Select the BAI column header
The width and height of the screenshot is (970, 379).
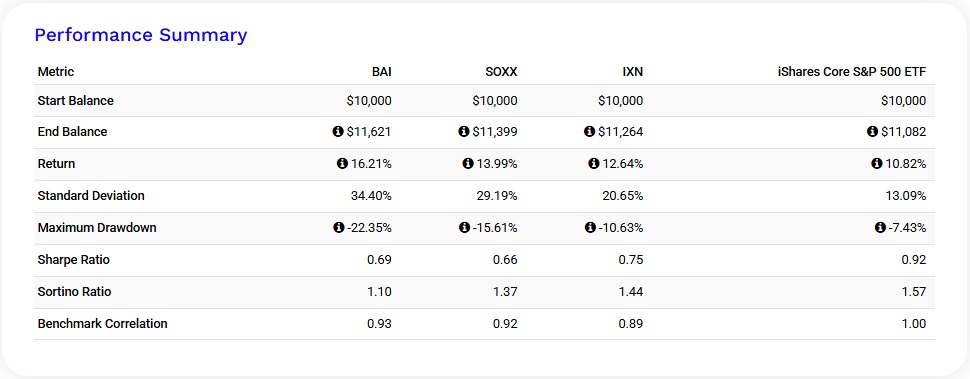pyautogui.click(x=382, y=72)
